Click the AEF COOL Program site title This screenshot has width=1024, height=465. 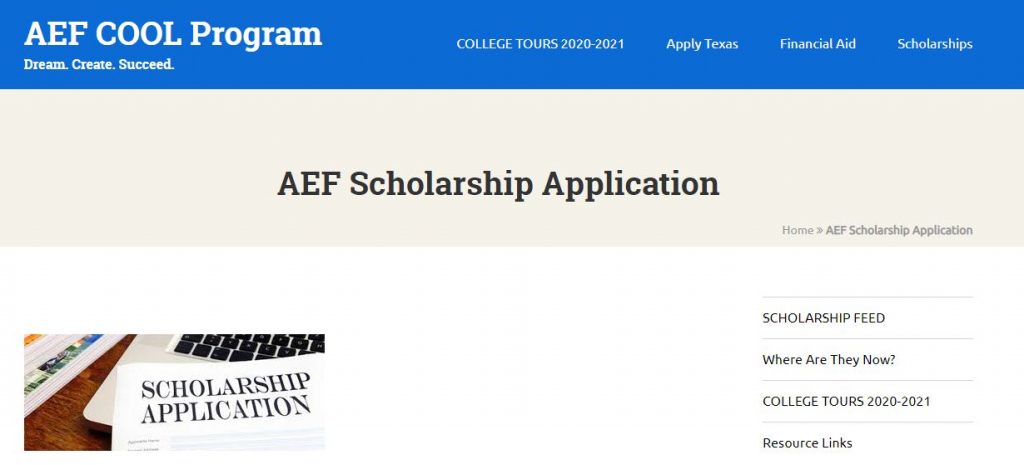point(173,33)
